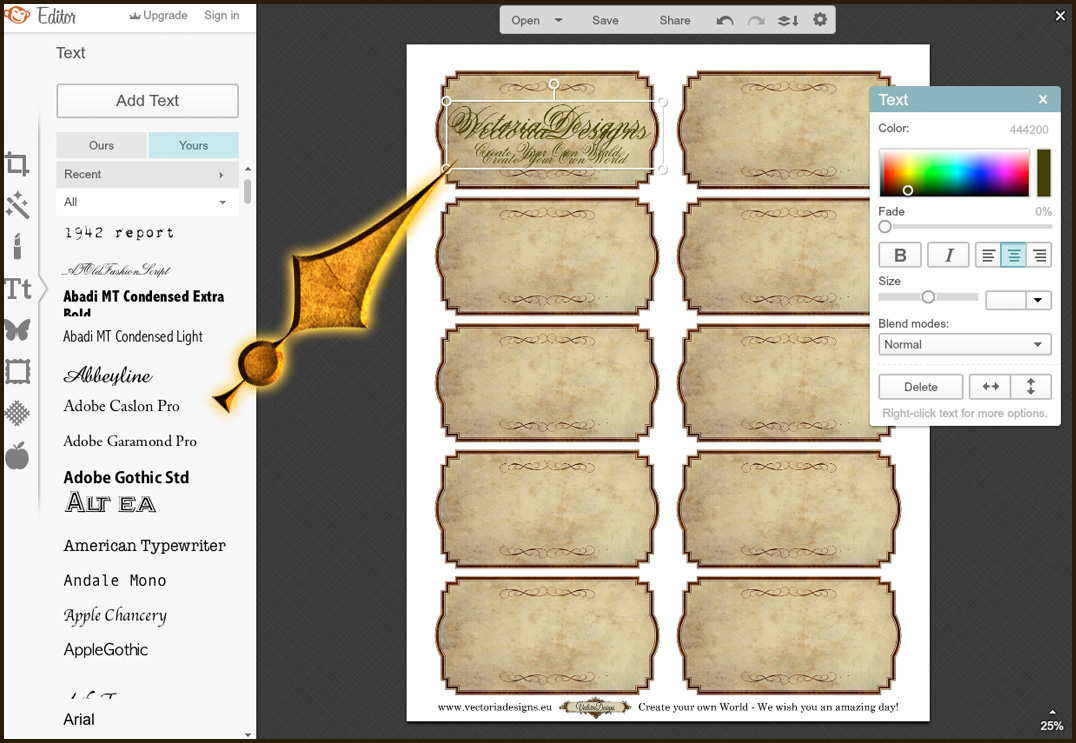Select the Abbeyline font
This screenshot has width=1076, height=743.
coord(108,375)
